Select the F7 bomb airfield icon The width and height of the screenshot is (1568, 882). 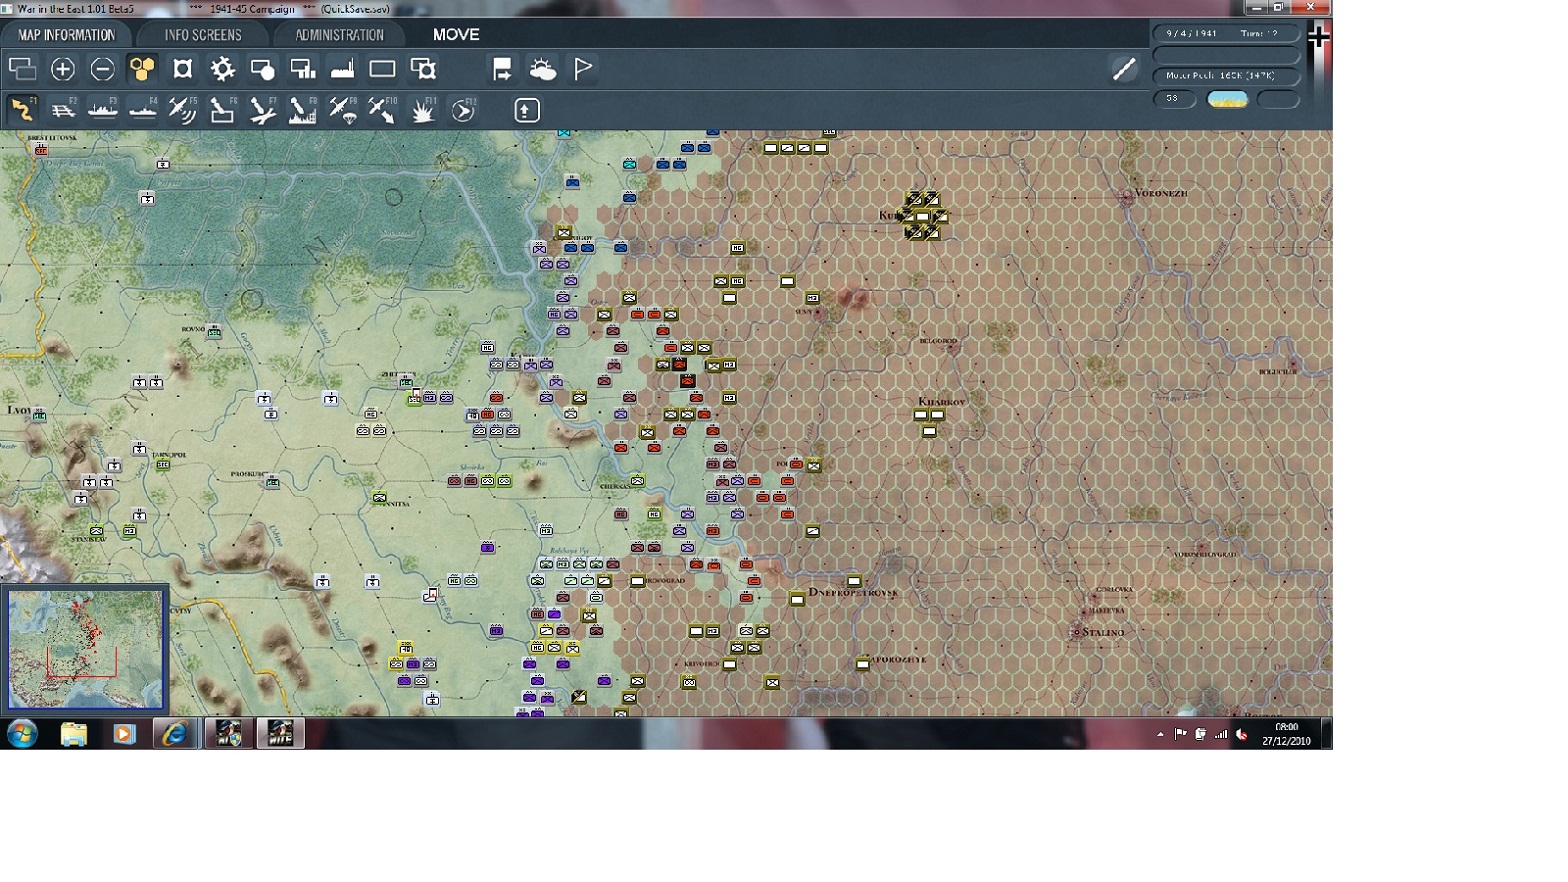pos(263,110)
